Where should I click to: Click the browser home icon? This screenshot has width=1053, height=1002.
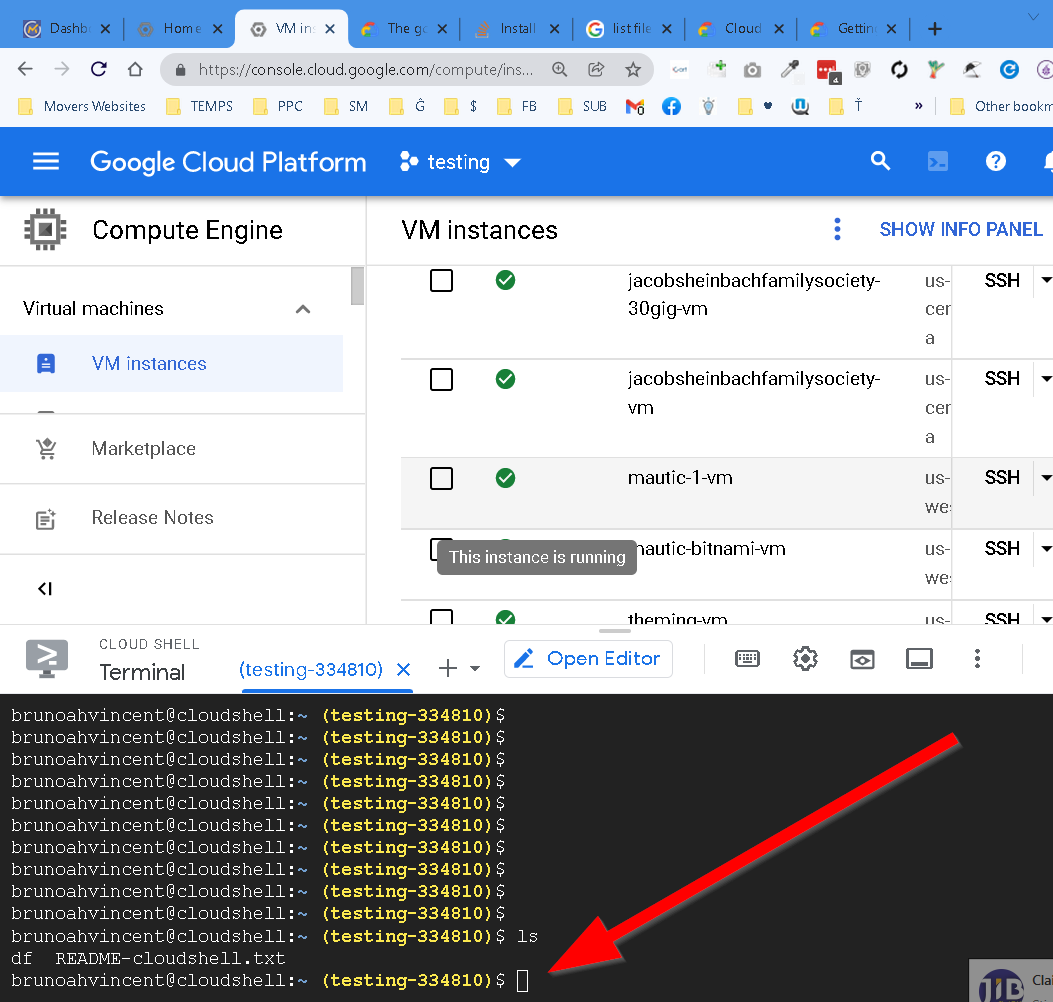[135, 69]
